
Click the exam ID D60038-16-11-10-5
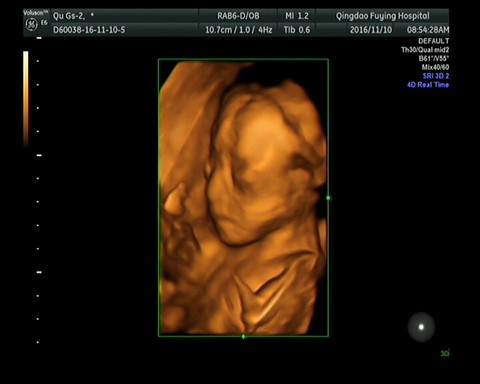[x=89, y=30]
